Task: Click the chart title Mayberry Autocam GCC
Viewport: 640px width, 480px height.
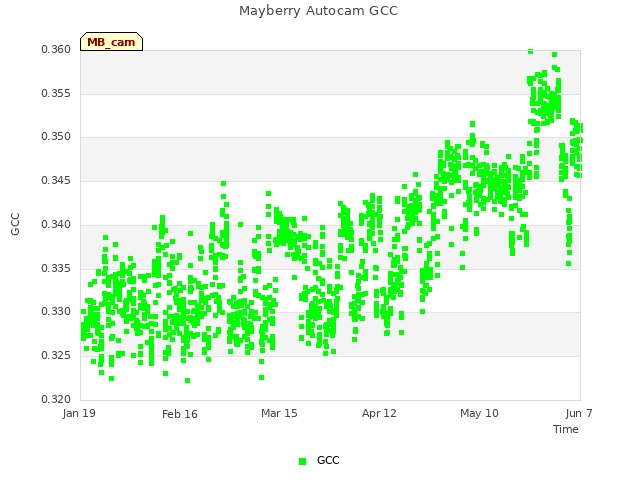Action: (318, 11)
